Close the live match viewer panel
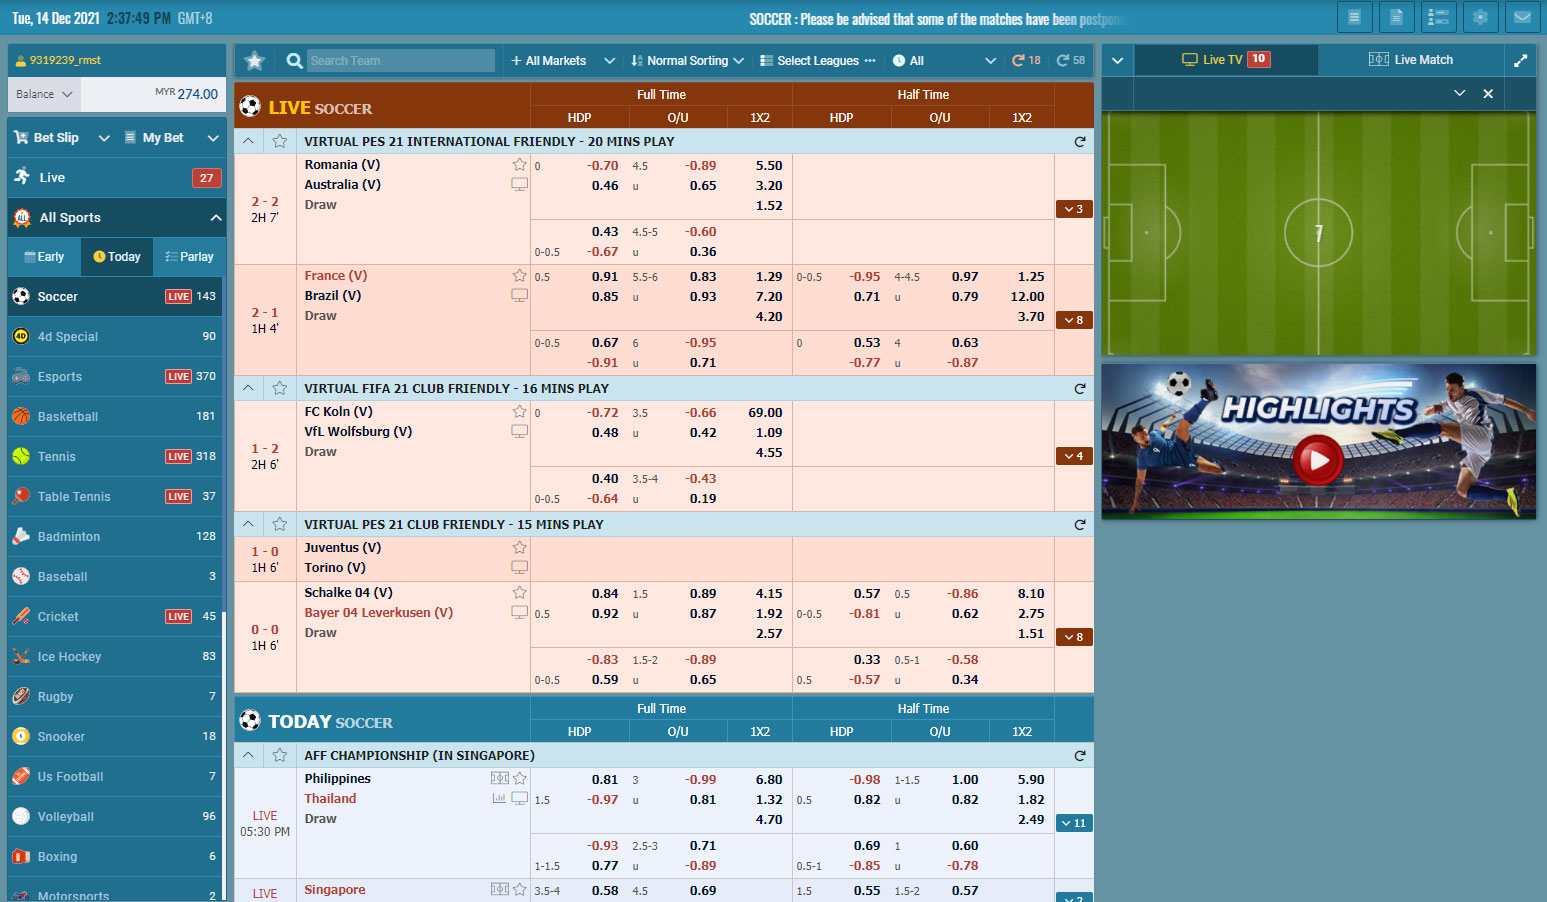The width and height of the screenshot is (1547, 902). tap(1488, 93)
